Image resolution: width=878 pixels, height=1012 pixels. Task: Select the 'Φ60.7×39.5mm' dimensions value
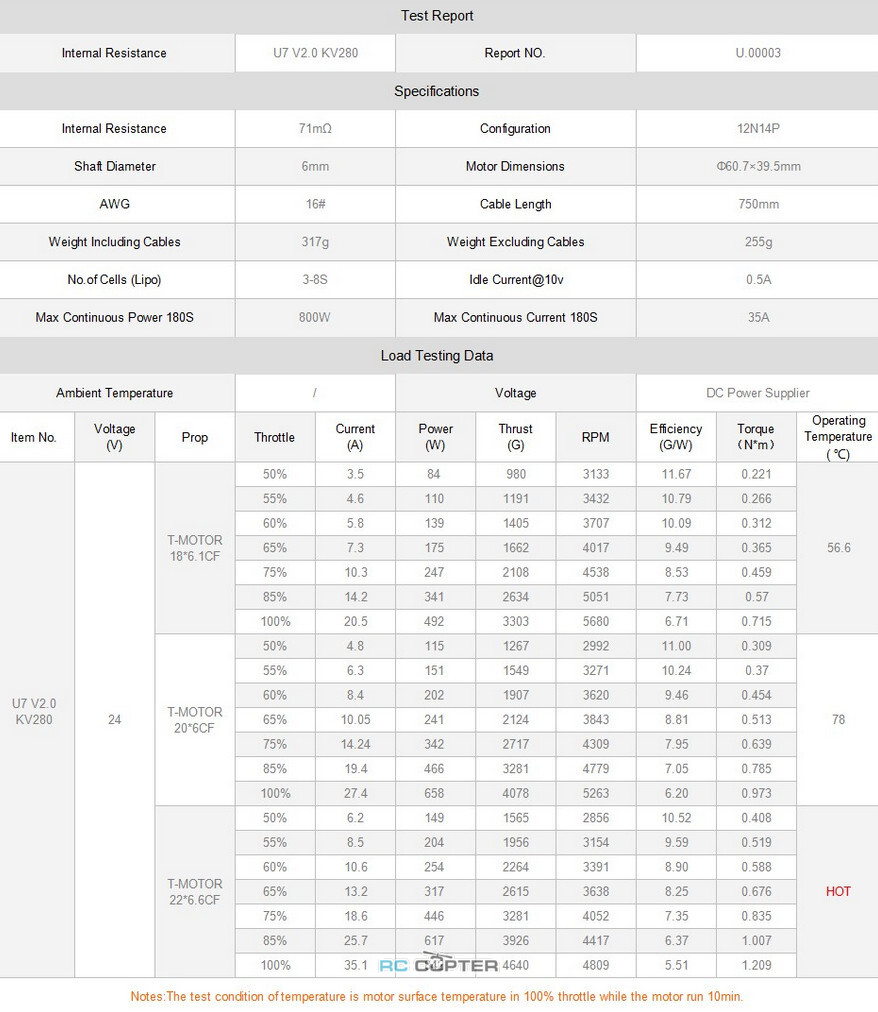(x=758, y=167)
